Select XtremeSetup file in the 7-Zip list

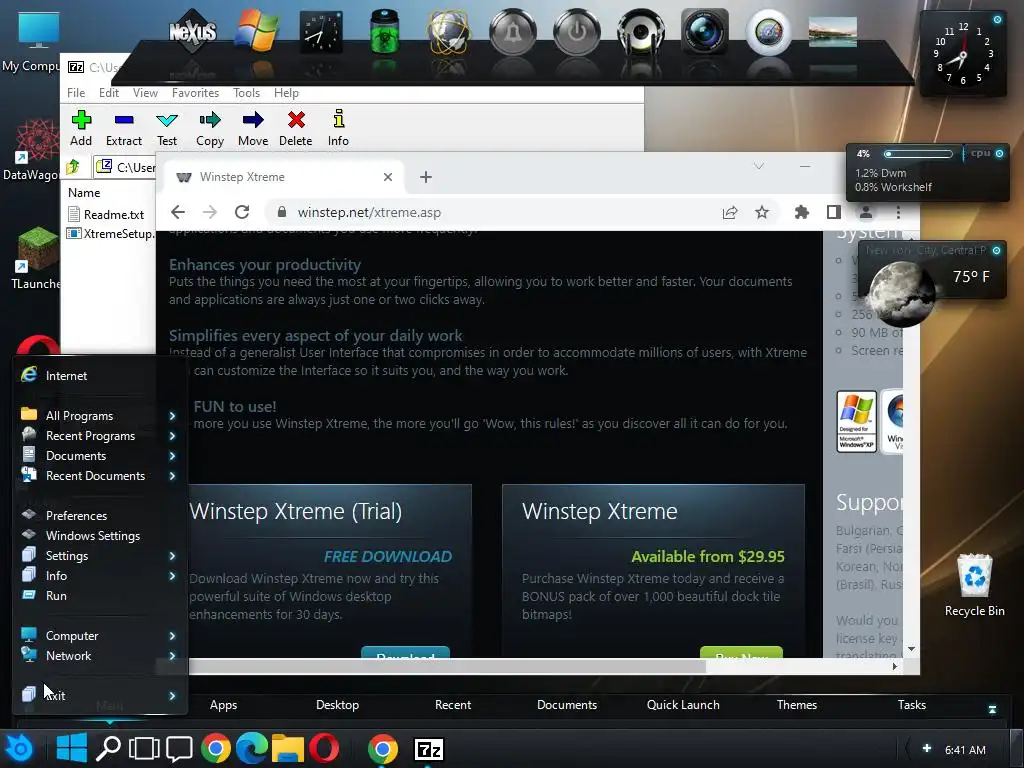coord(111,233)
